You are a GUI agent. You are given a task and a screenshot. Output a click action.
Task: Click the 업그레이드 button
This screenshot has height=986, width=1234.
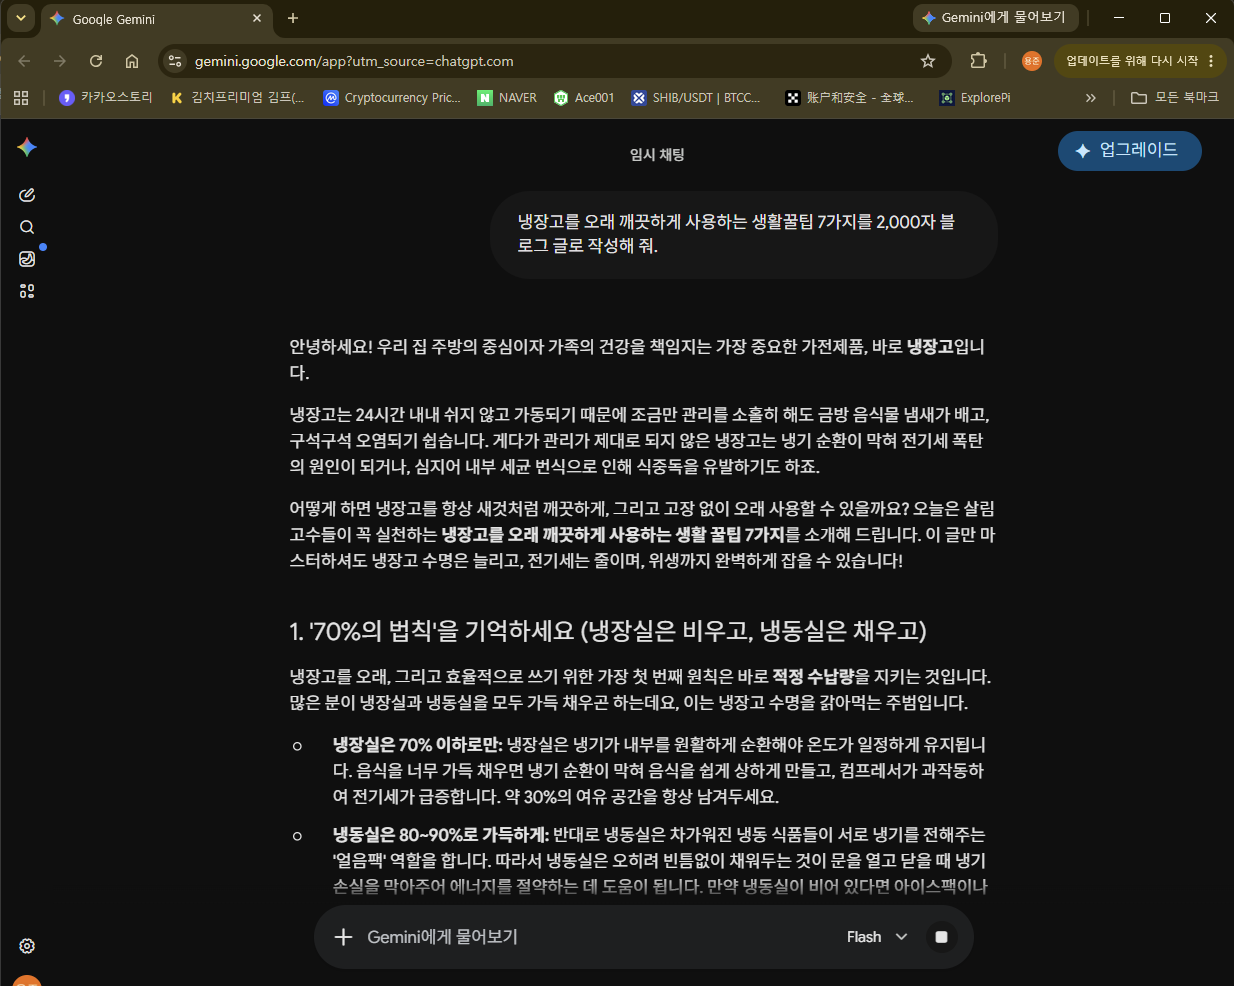point(1130,150)
